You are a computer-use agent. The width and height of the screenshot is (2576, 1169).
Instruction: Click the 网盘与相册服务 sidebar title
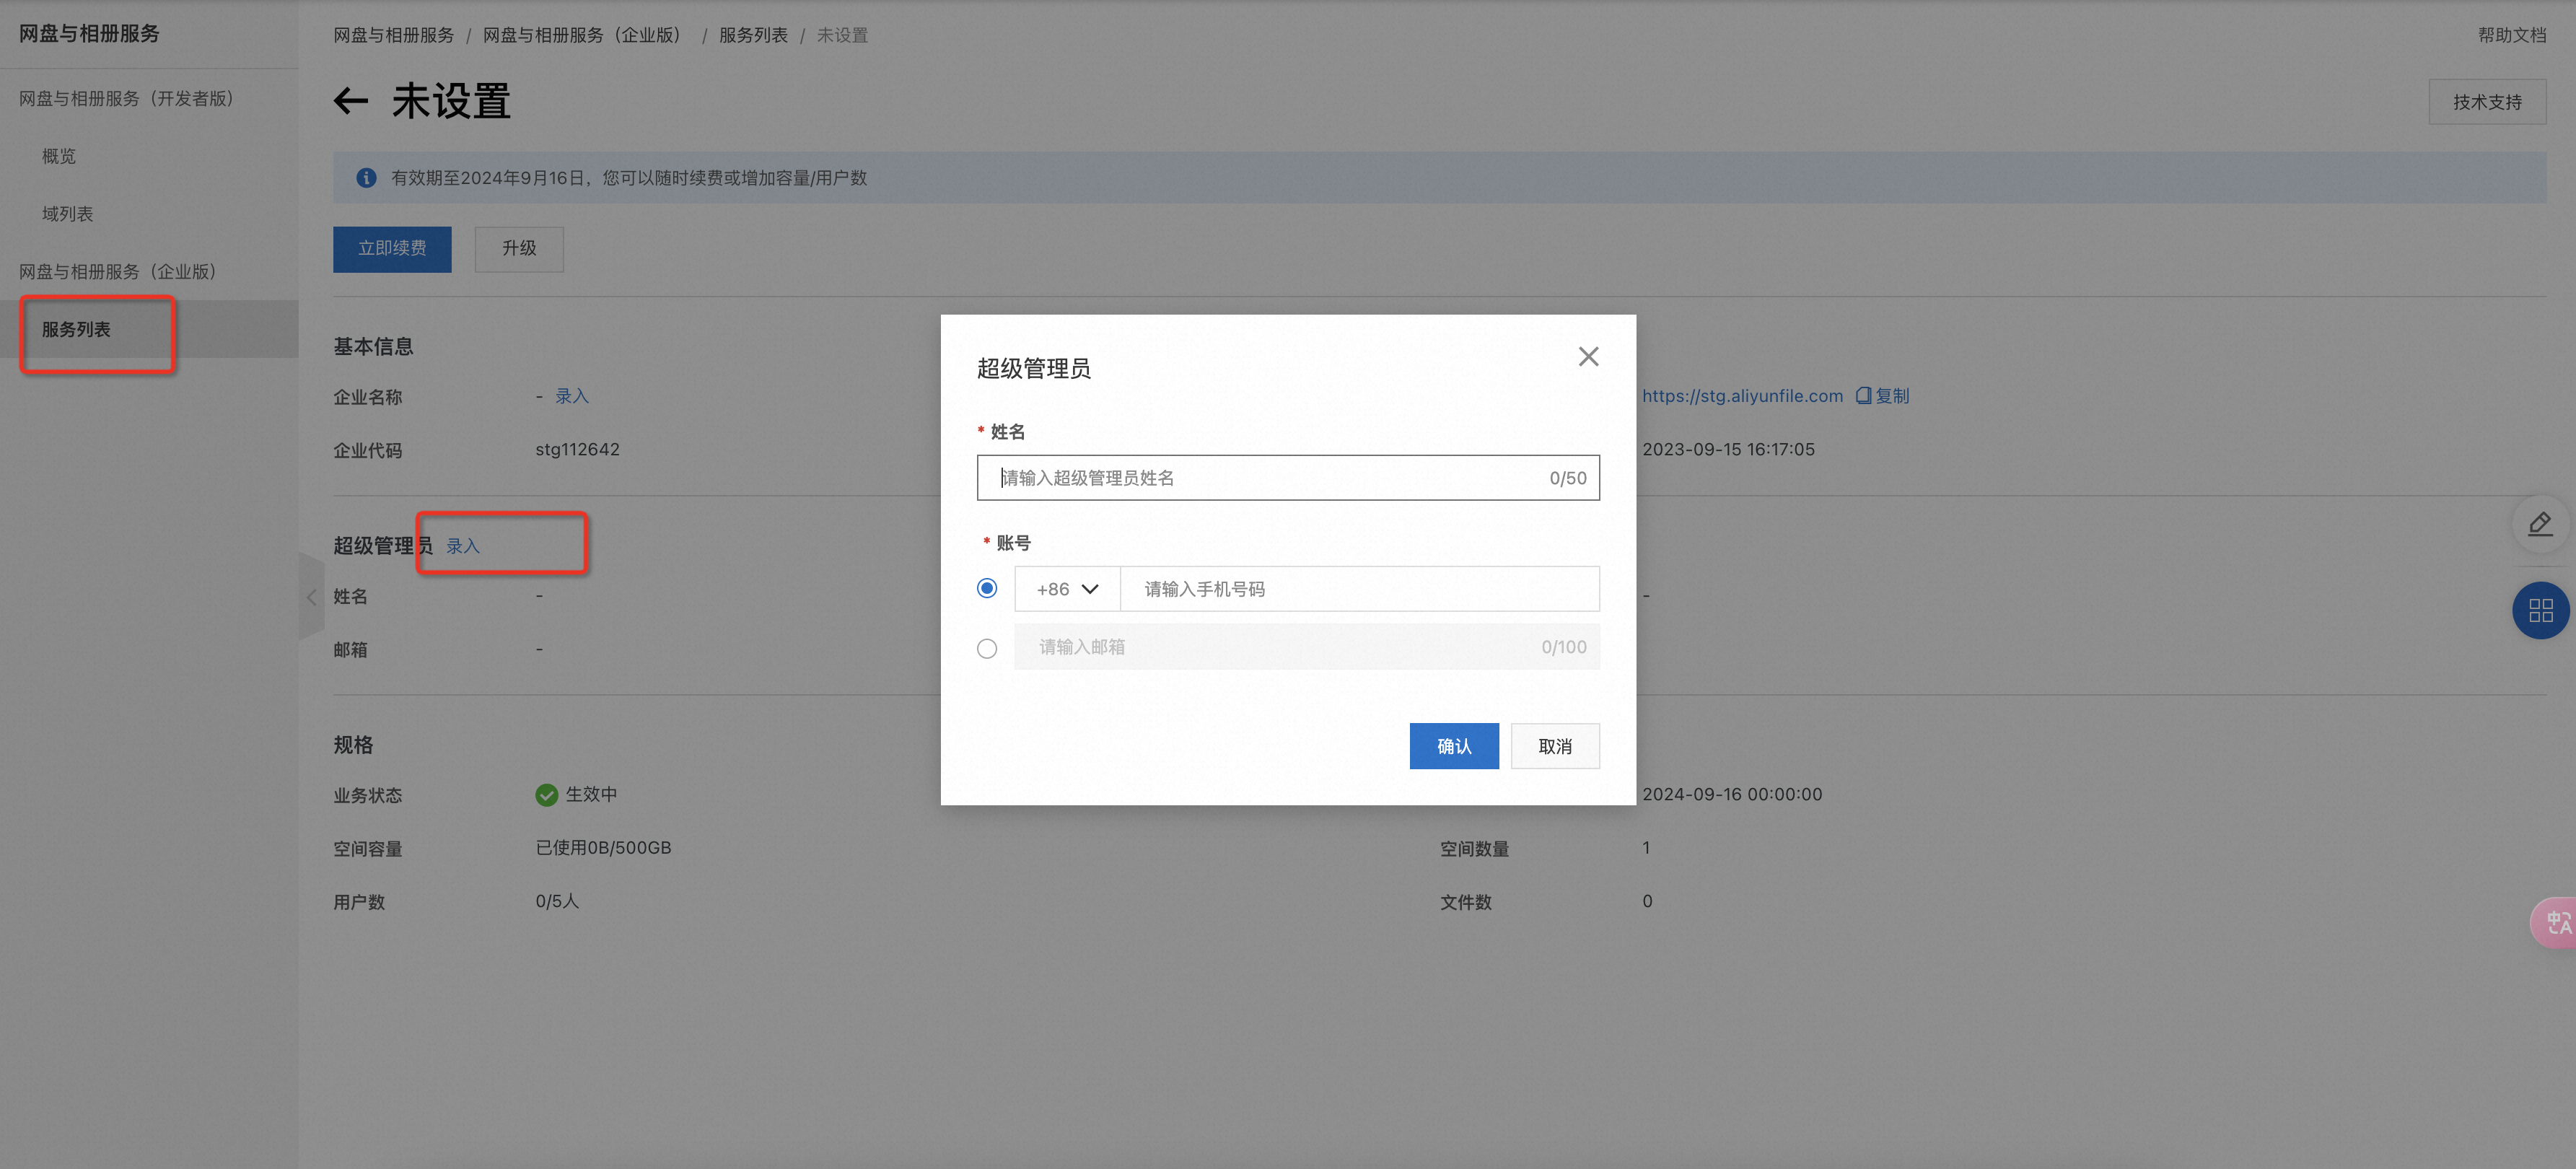[x=90, y=34]
